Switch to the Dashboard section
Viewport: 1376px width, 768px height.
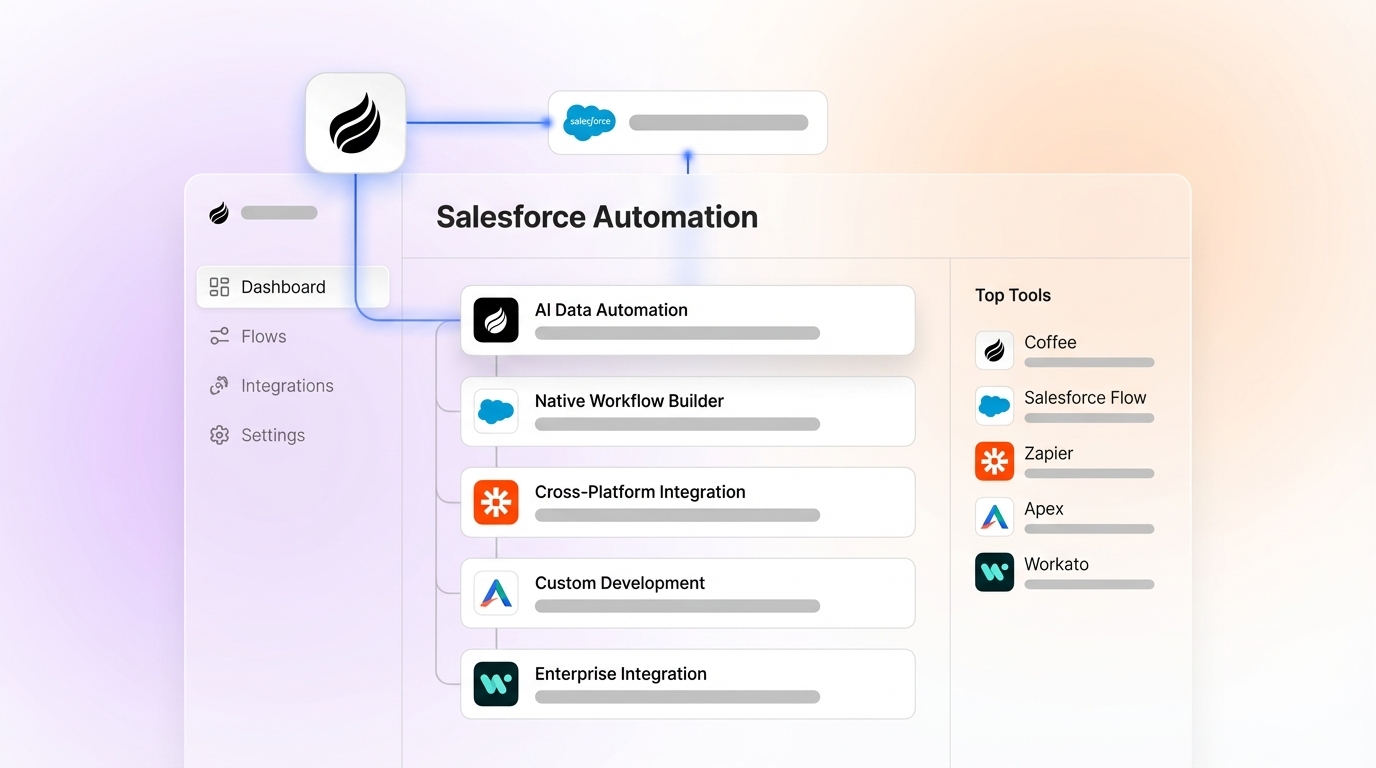click(x=283, y=287)
